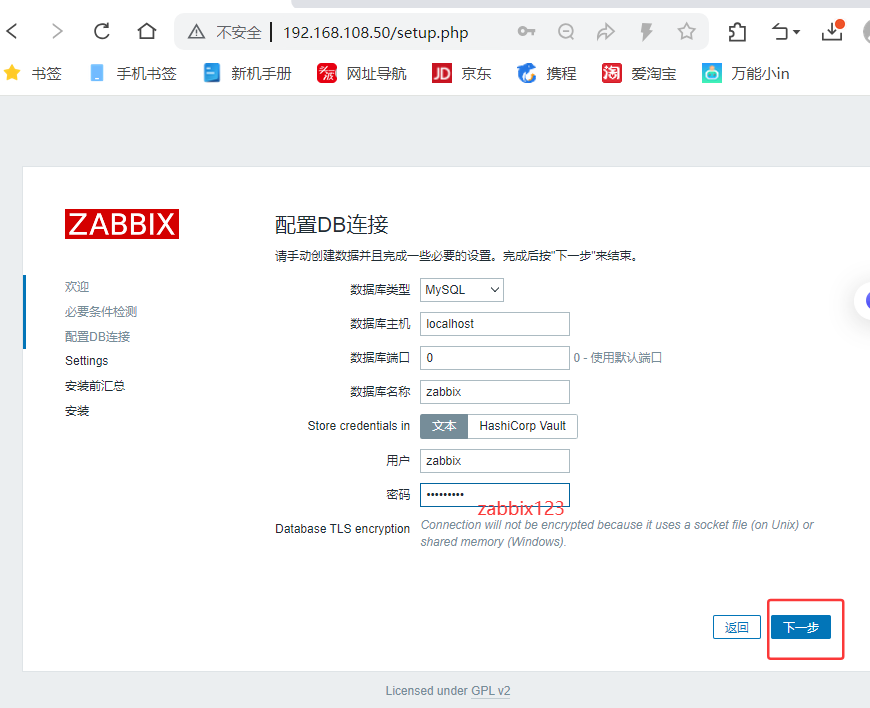Click the insecure site warning triangle
The height and width of the screenshot is (708, 870).
point(196,32)
